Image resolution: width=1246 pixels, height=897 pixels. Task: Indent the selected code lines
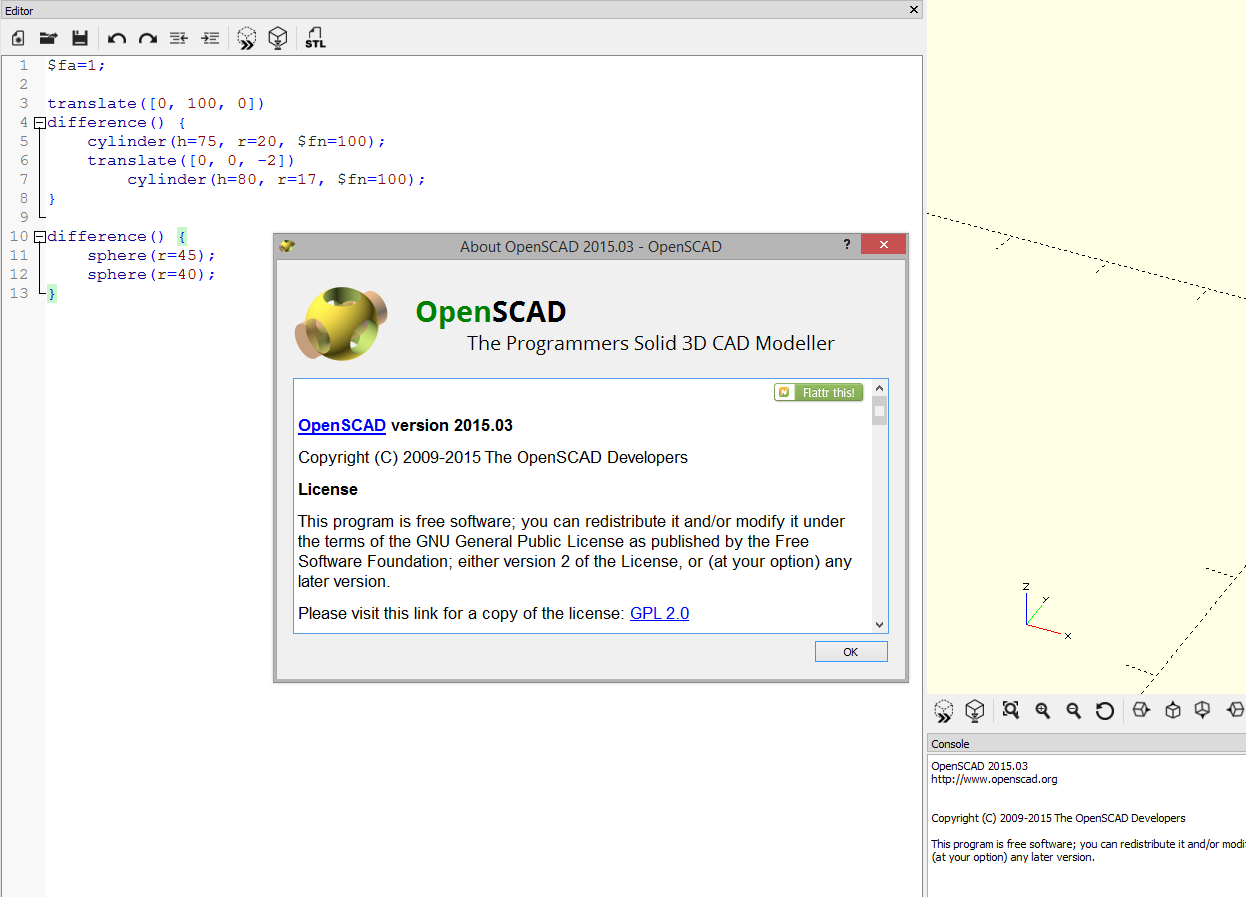210,38
